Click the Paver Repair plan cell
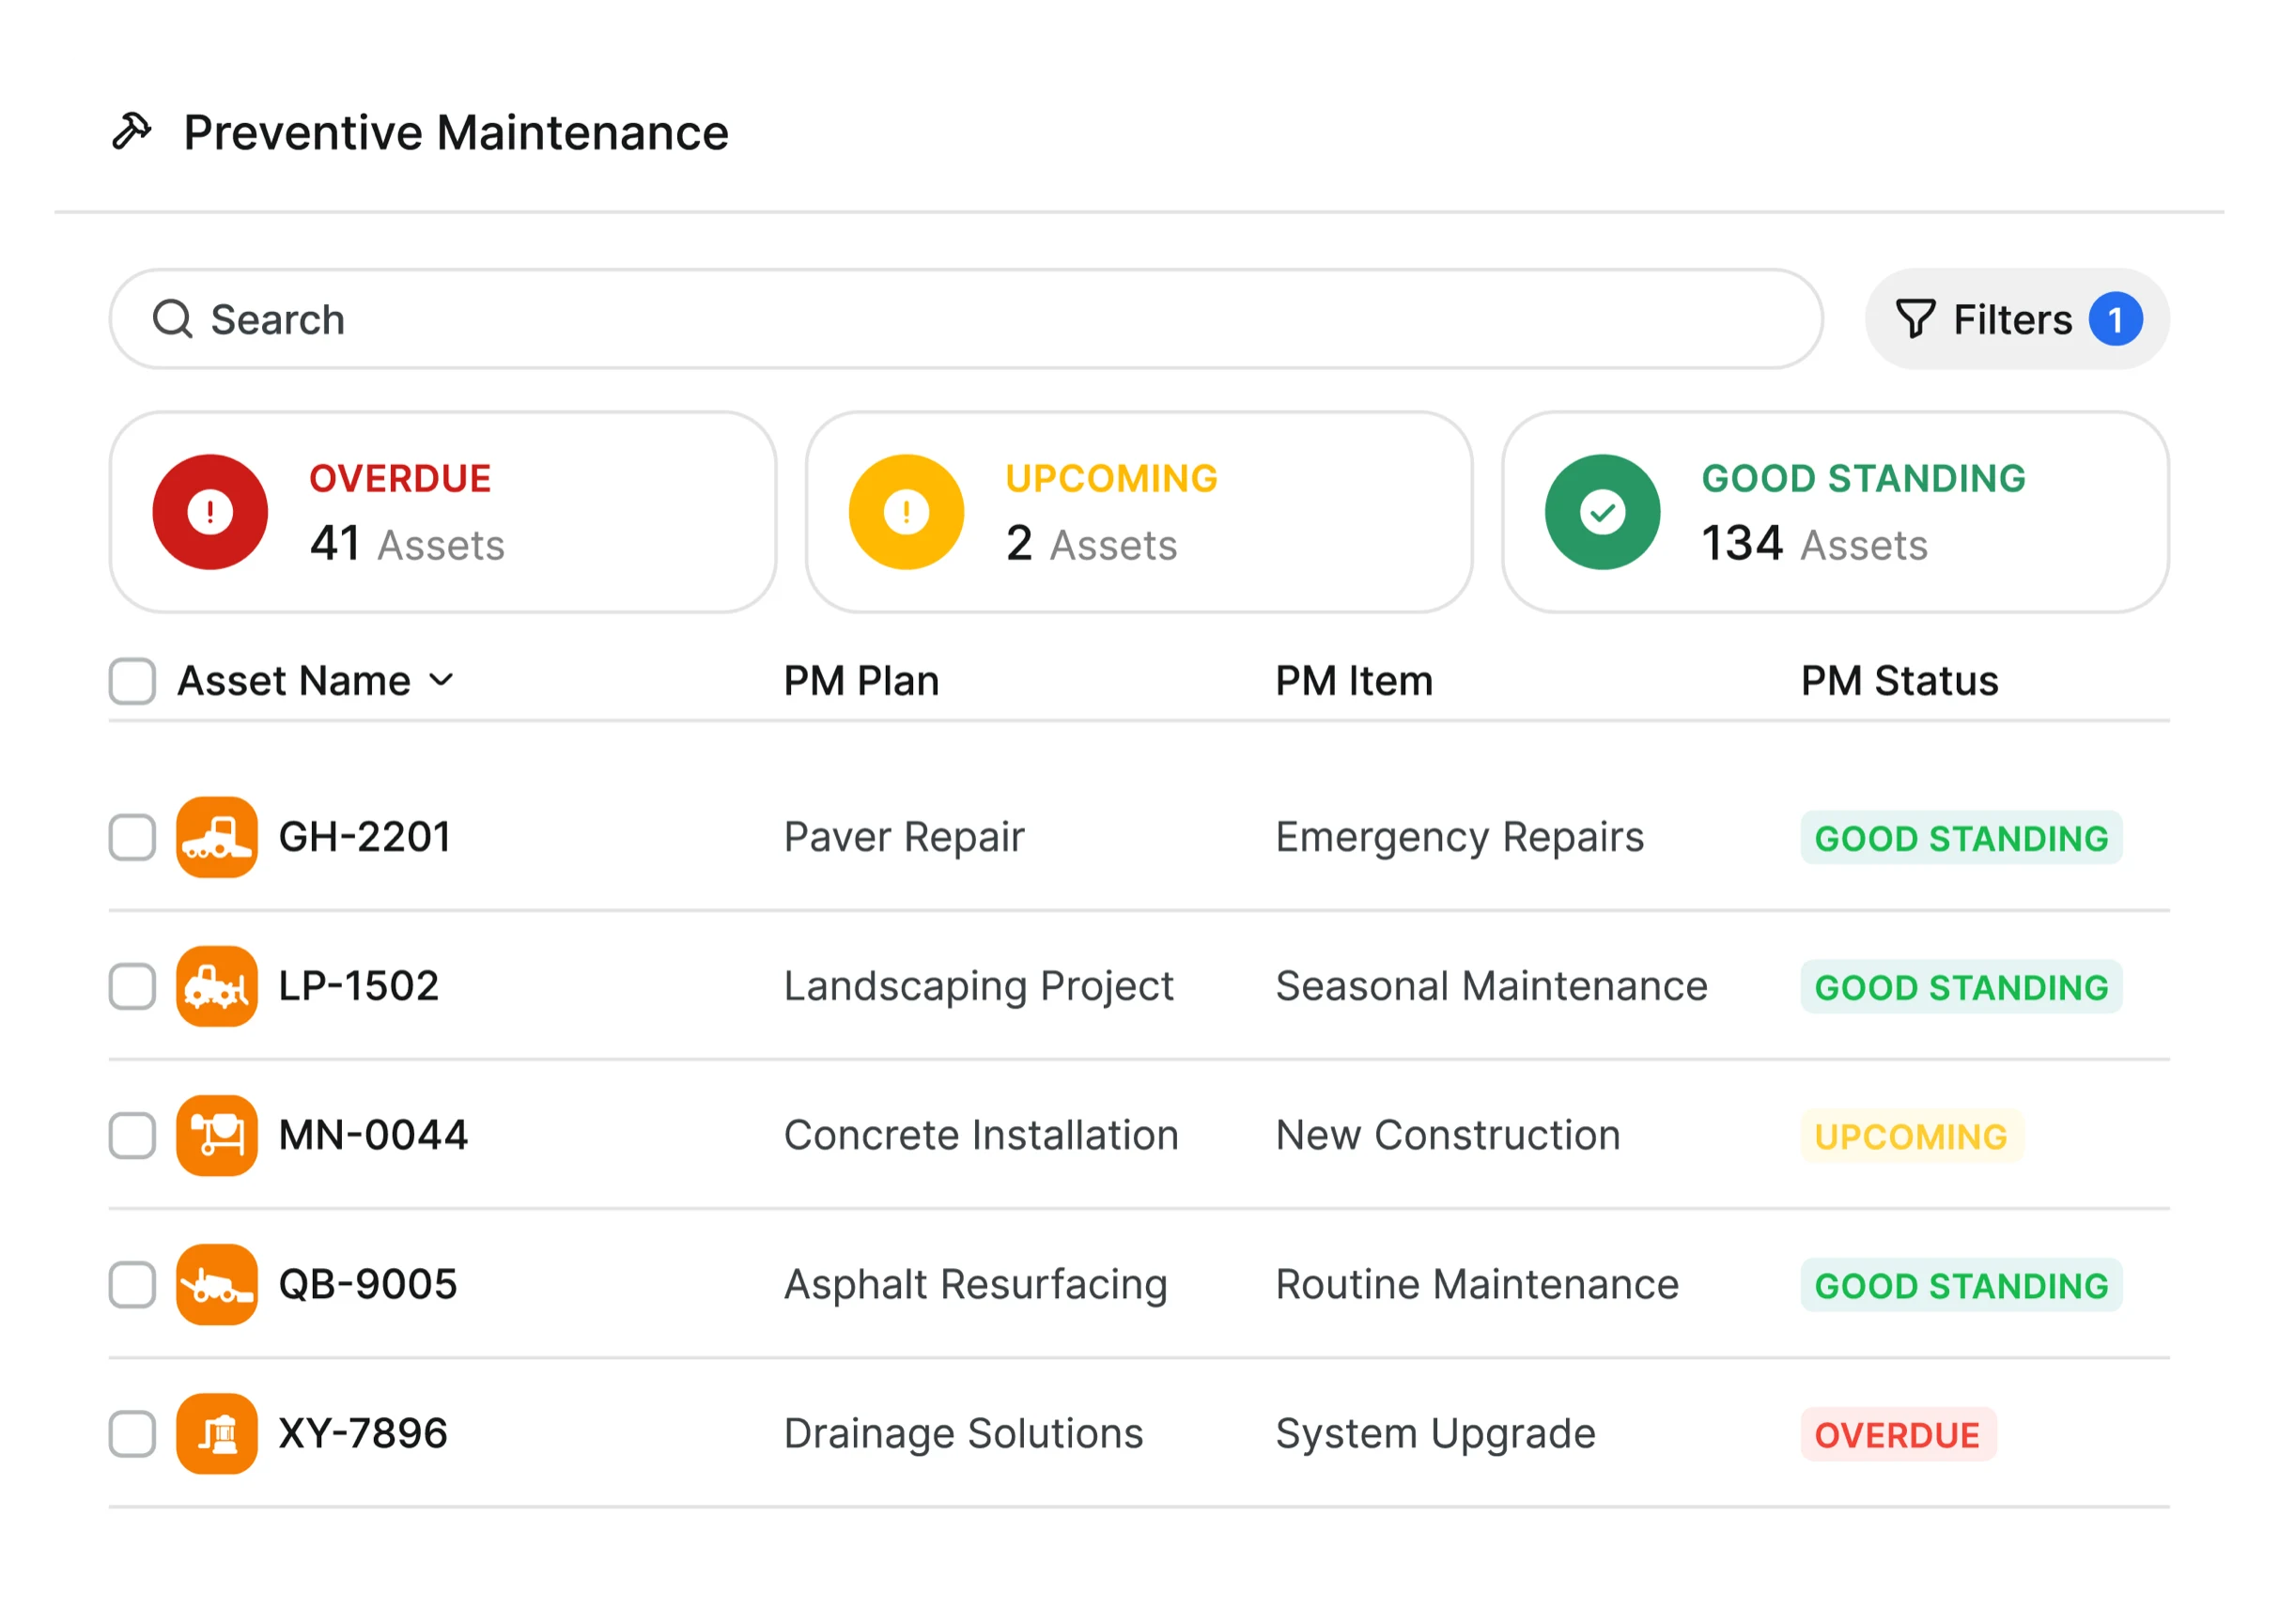Viewport: 2279px width, 1624px height. pos(904,838)
